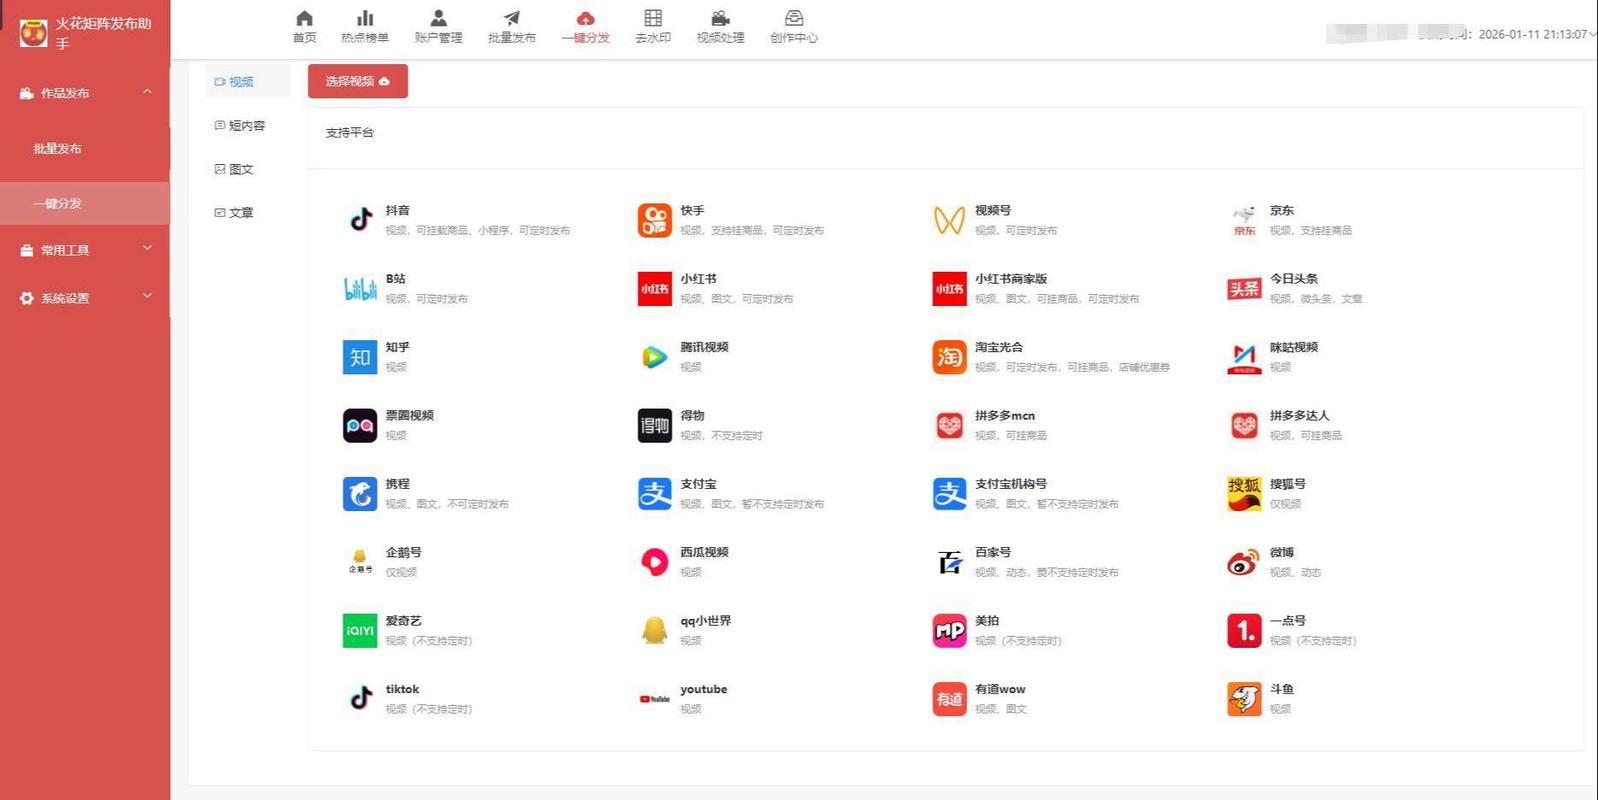Viewport: 1598px width, 800px height.
Task: Click the 拼多多达人 icon
Action: coord(1244,426)
